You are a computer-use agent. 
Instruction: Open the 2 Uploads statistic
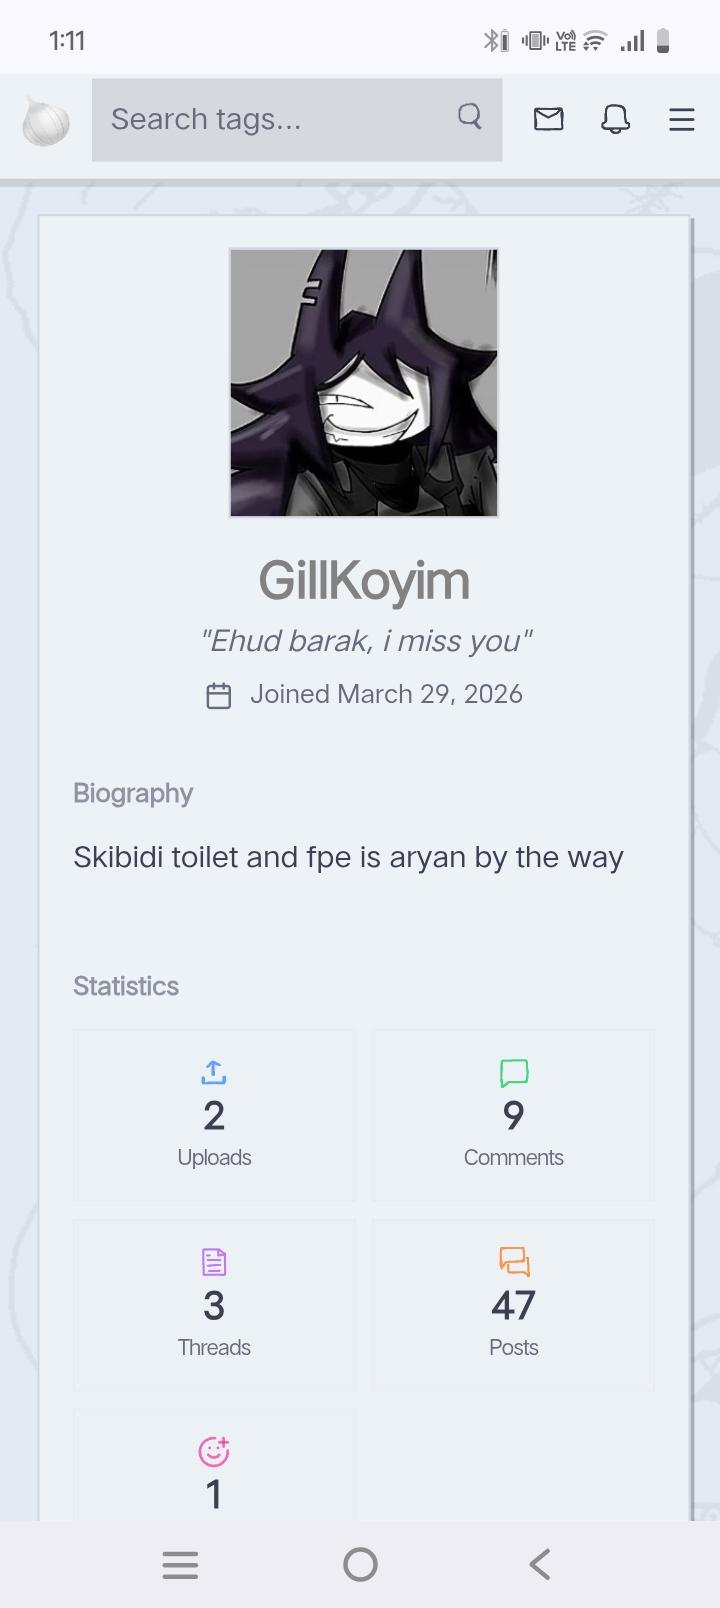(x=214, y=1116)
